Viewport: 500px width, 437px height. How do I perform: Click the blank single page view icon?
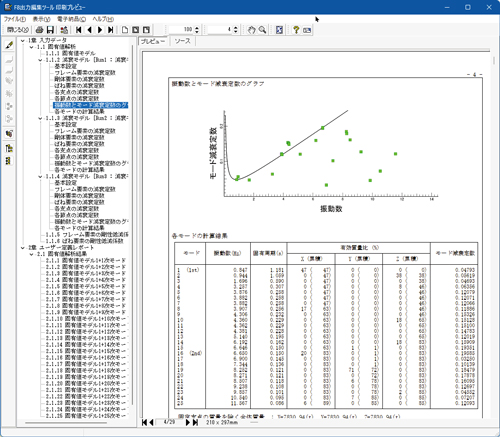point(125,30)
